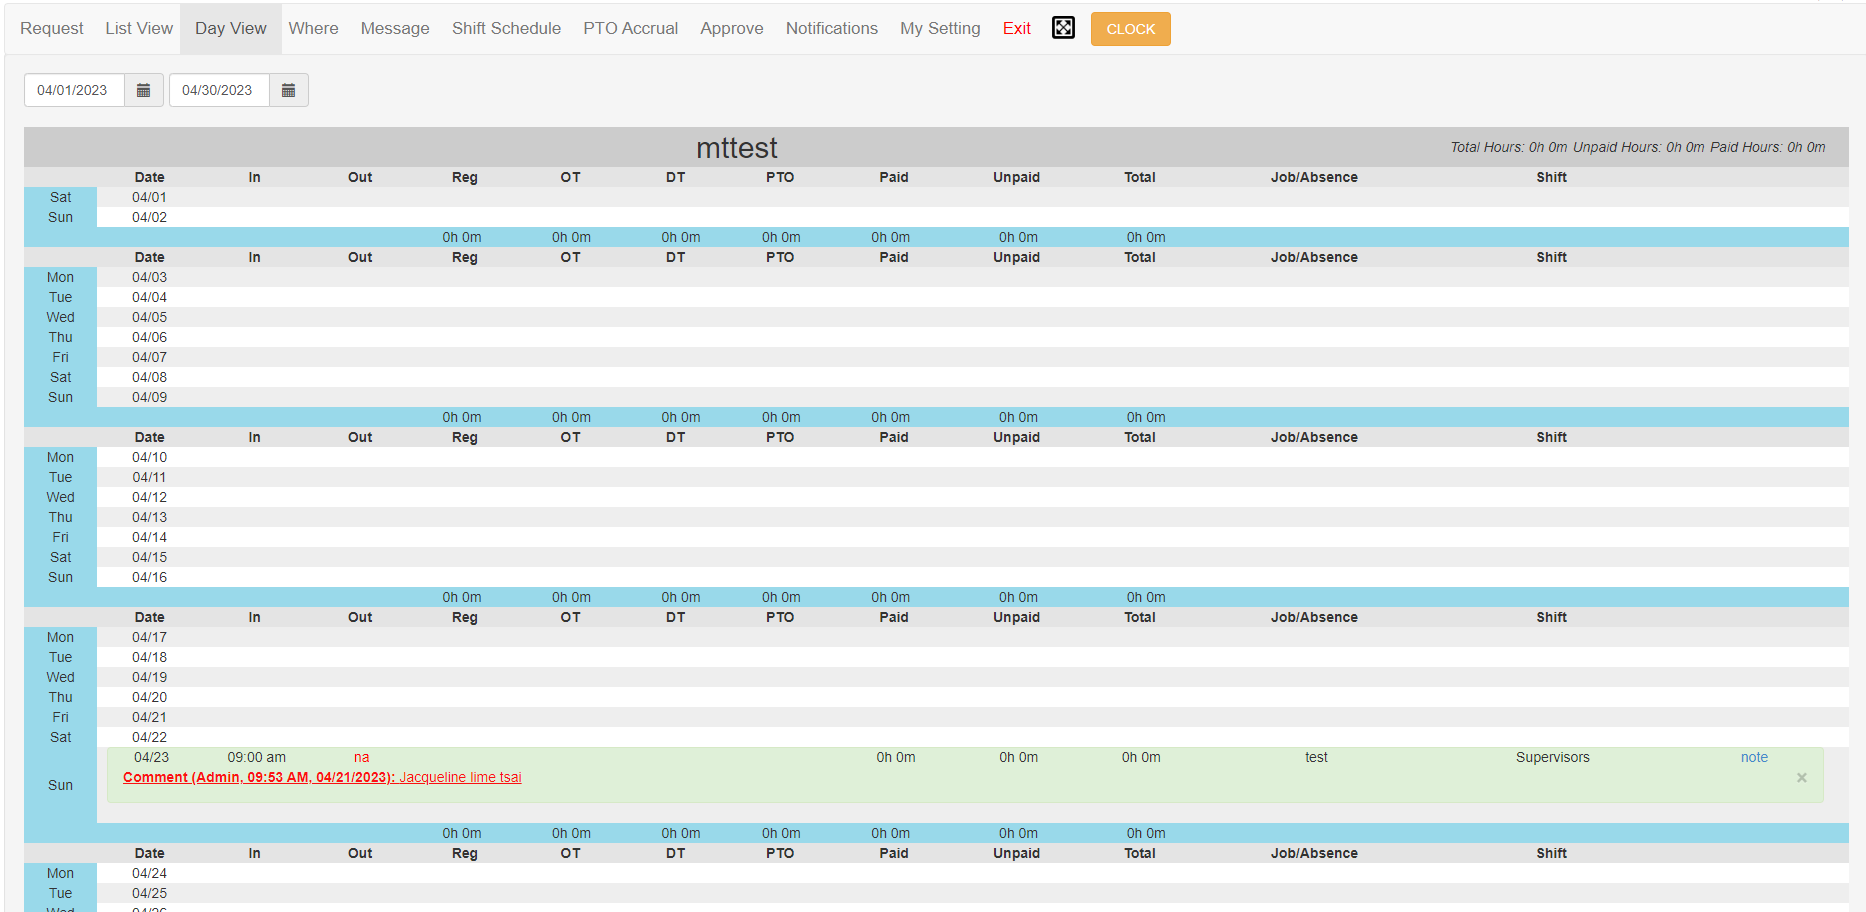
Task: Edit start date field 04/01/2023
Action: (x=74, y=90)
